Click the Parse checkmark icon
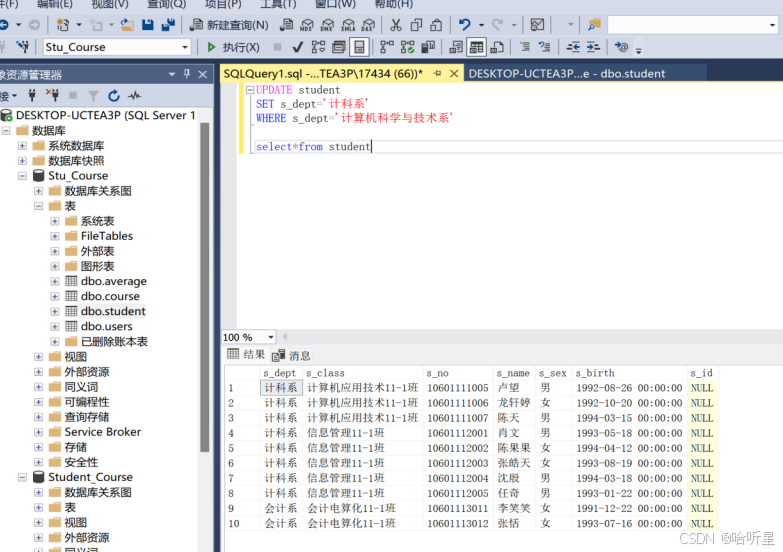 click(x=298, y=47)
